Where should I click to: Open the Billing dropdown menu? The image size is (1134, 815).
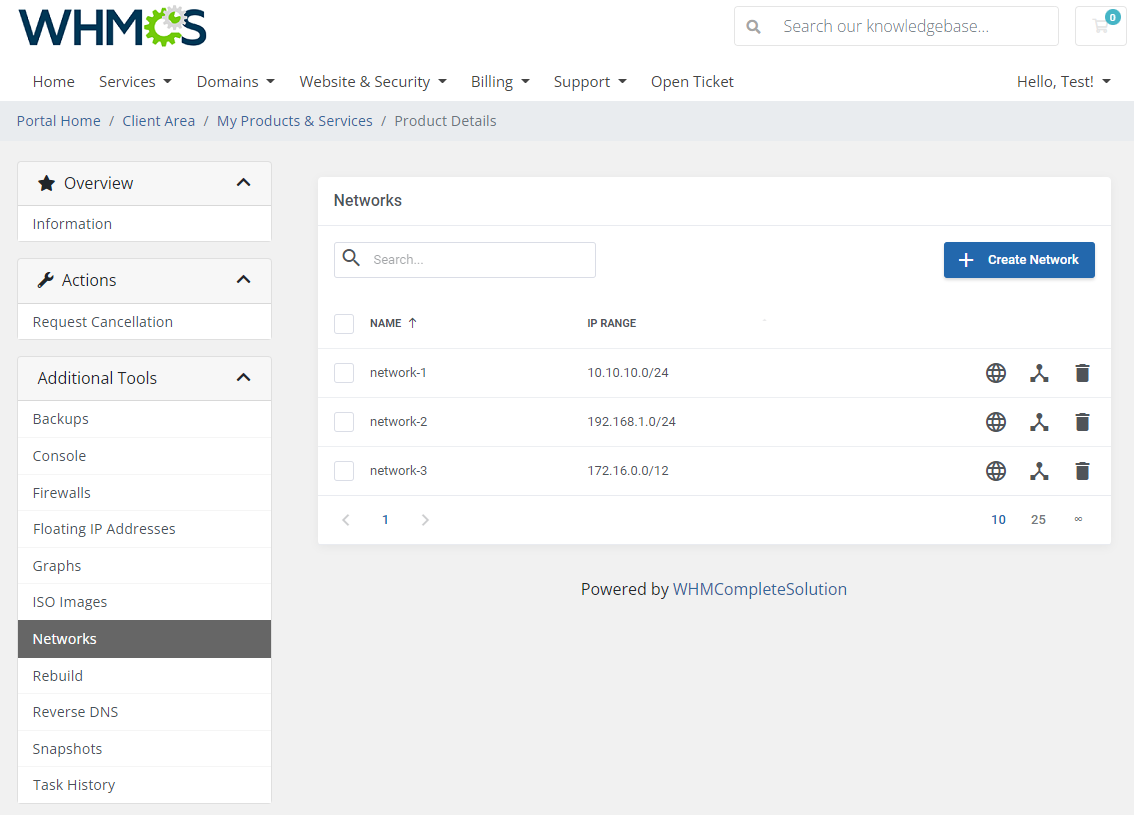pos(500,81)
